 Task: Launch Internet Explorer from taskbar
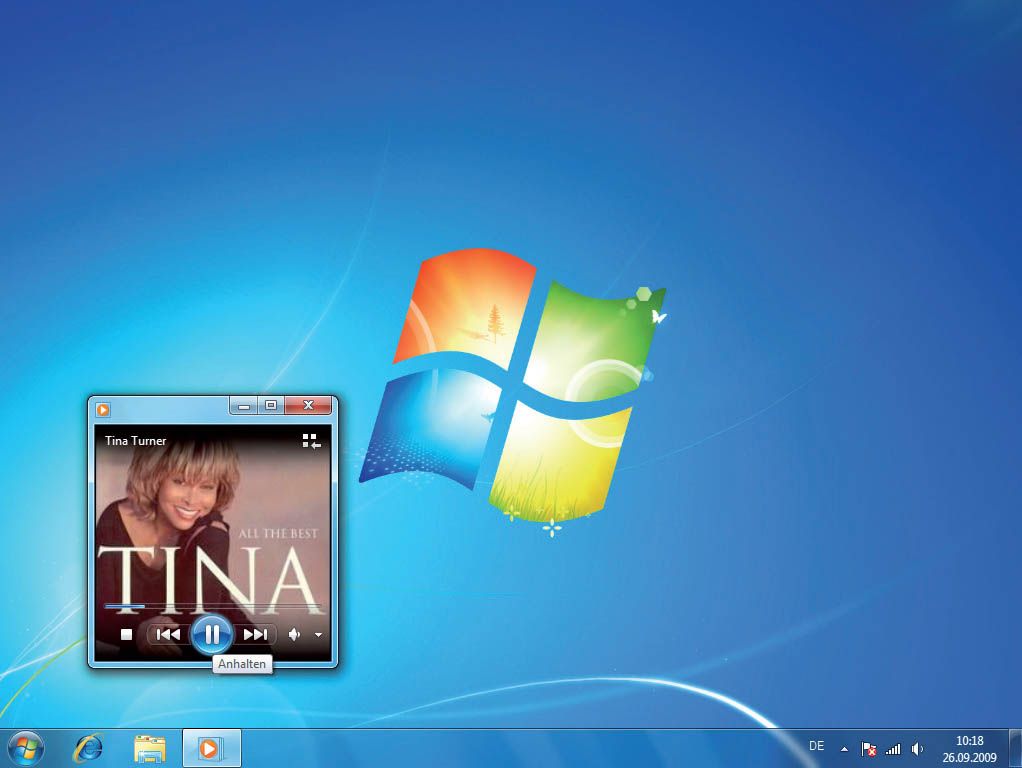(88, 748)
